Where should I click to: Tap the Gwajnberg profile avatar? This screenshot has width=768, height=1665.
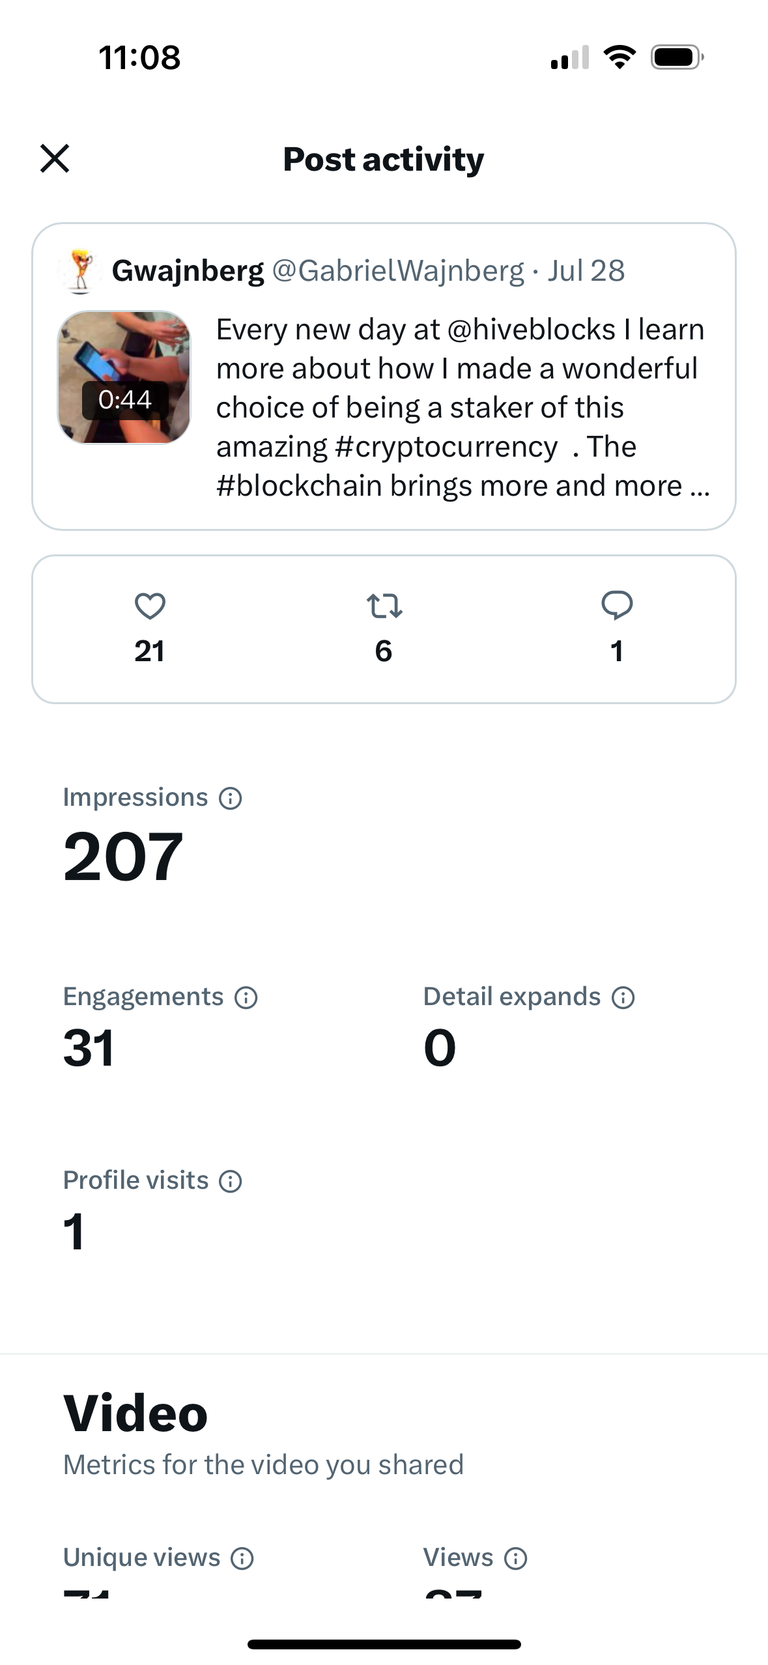point(81,270)
